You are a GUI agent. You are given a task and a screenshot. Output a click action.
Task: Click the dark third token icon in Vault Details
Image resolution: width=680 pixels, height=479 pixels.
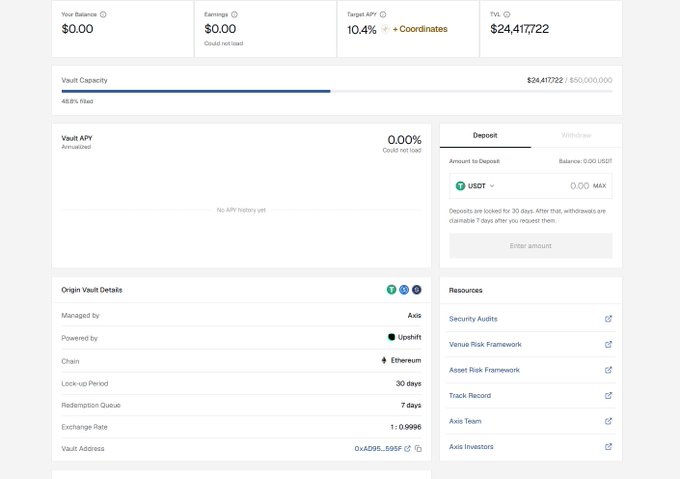(416, 290)
